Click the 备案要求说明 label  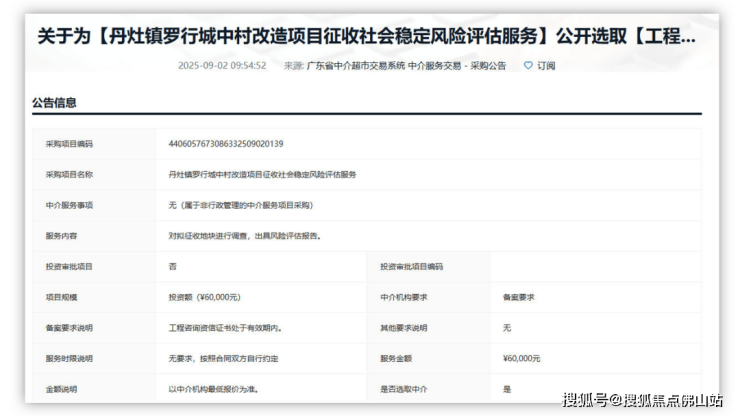coord(69,328)
